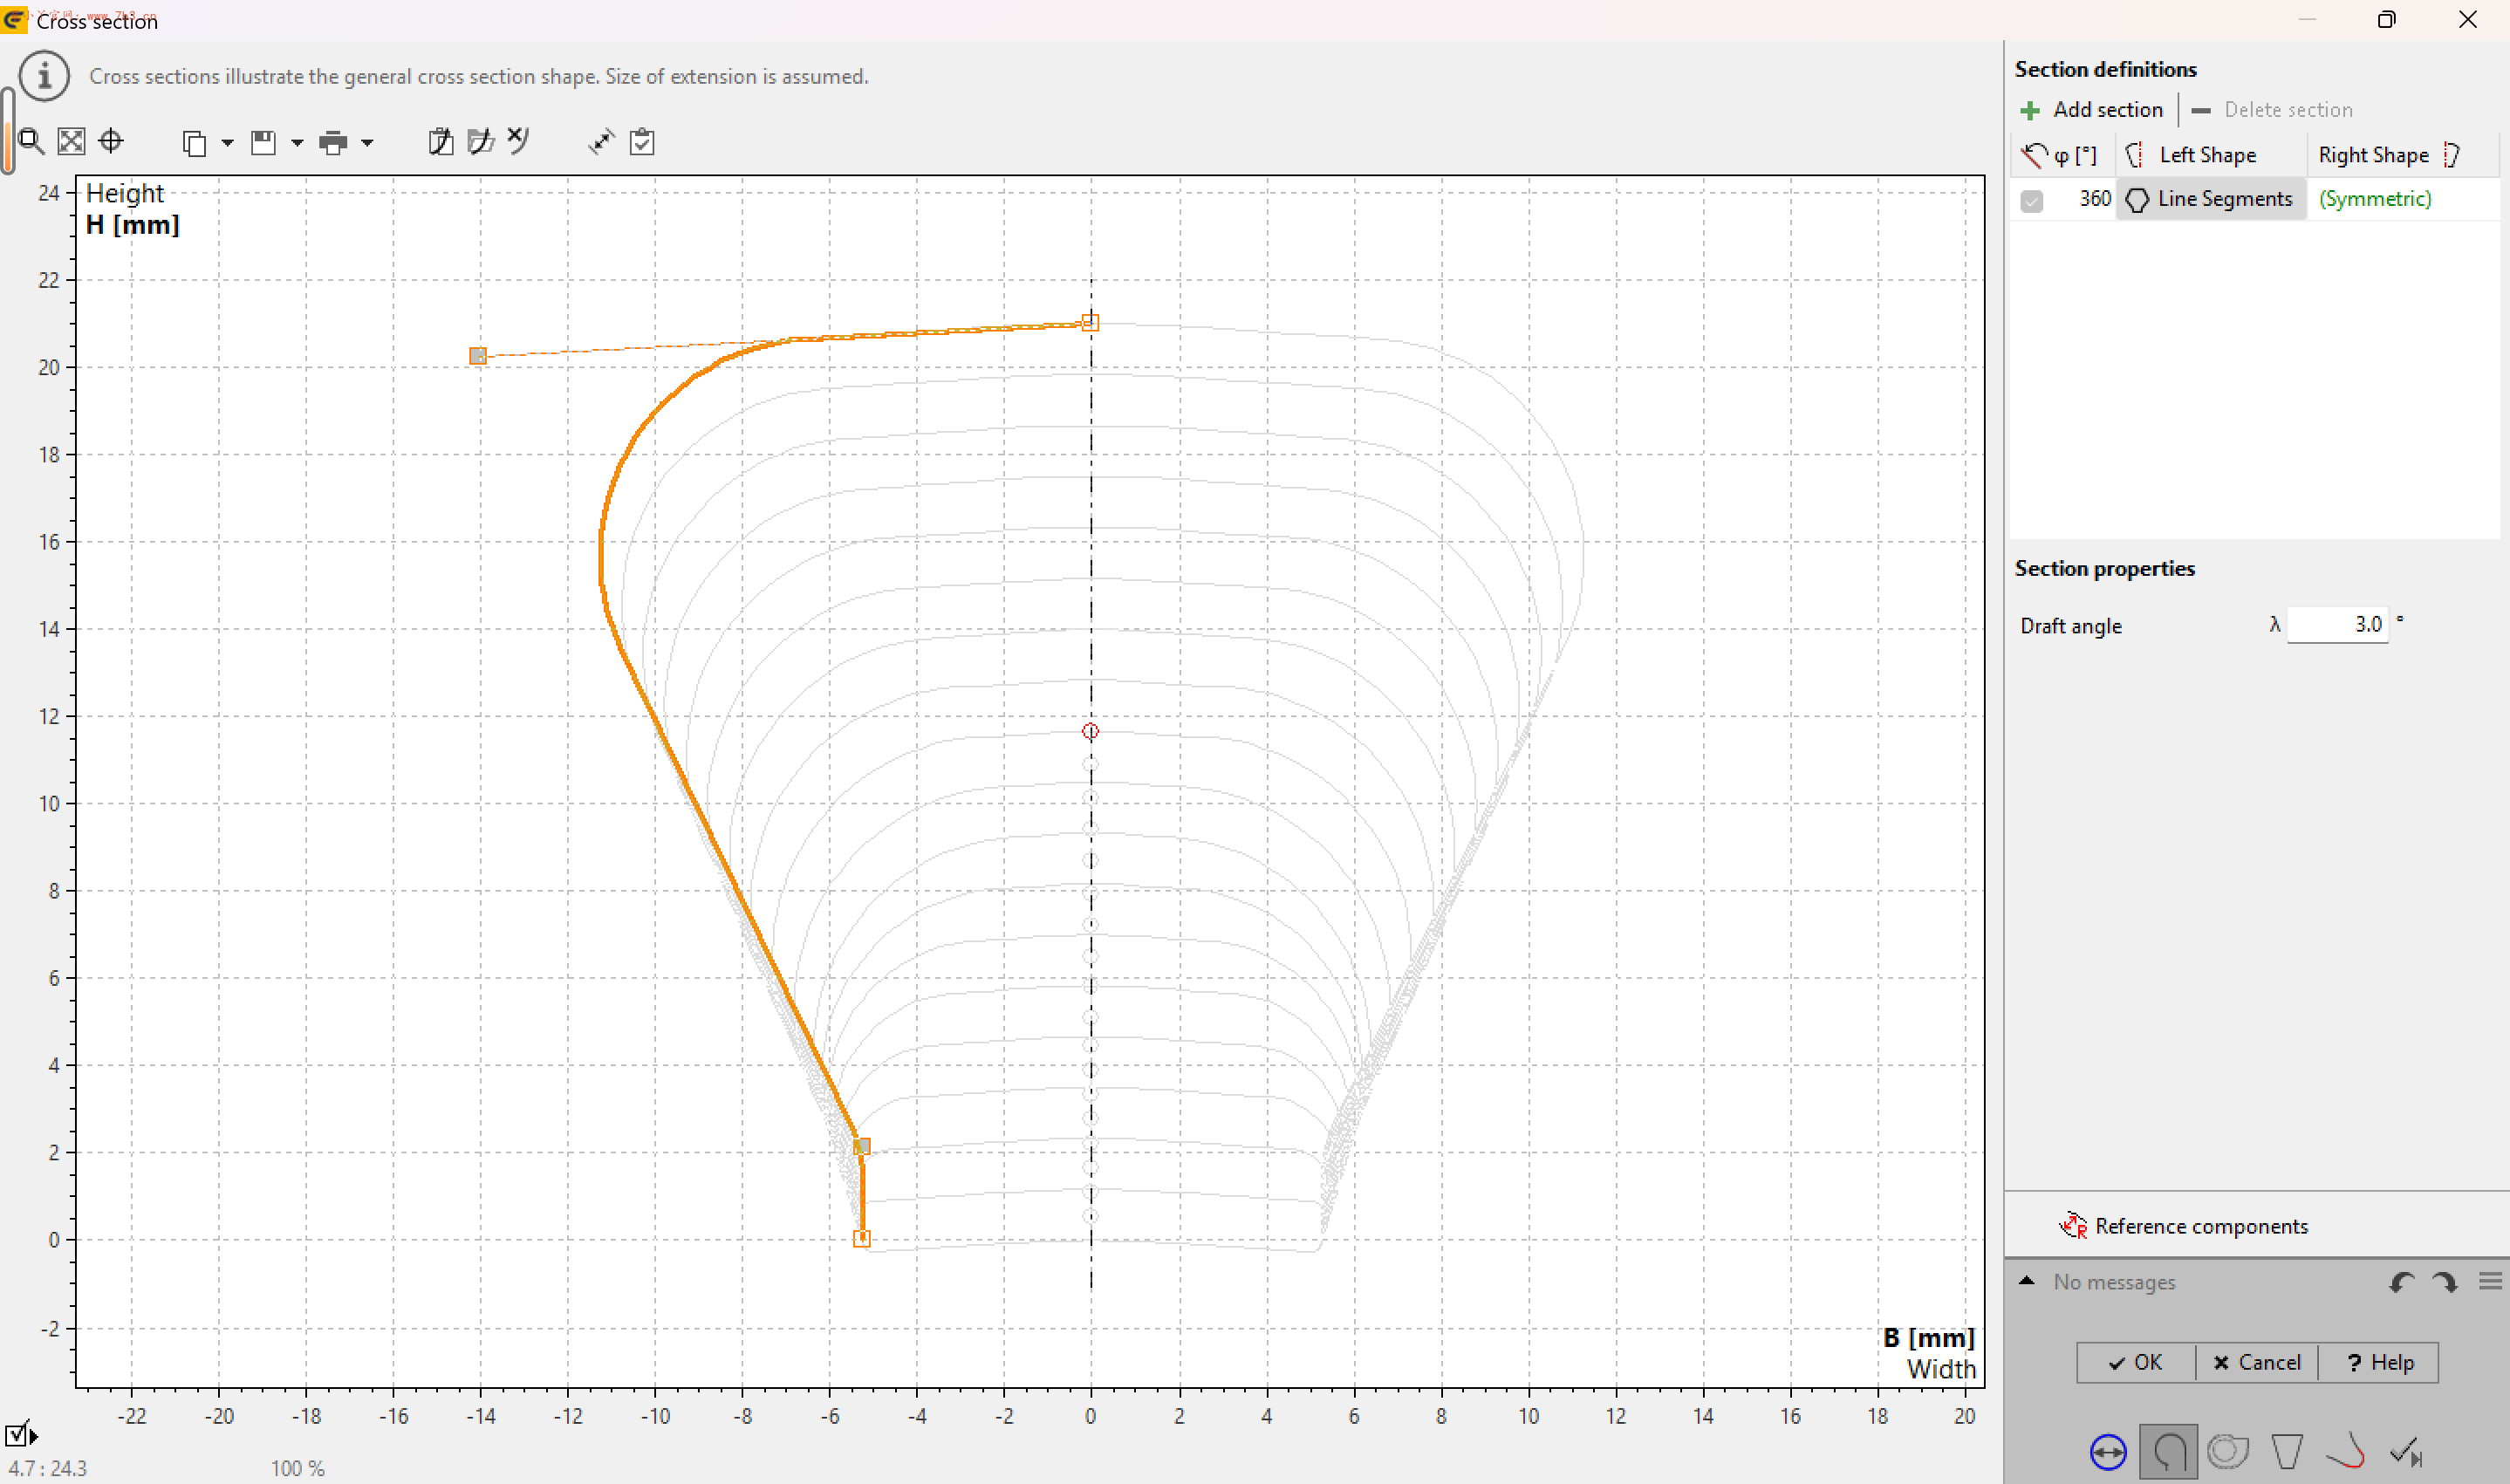Click the orange control point at height 0
2510x1484 pixels.
(x=862, y=1239)
